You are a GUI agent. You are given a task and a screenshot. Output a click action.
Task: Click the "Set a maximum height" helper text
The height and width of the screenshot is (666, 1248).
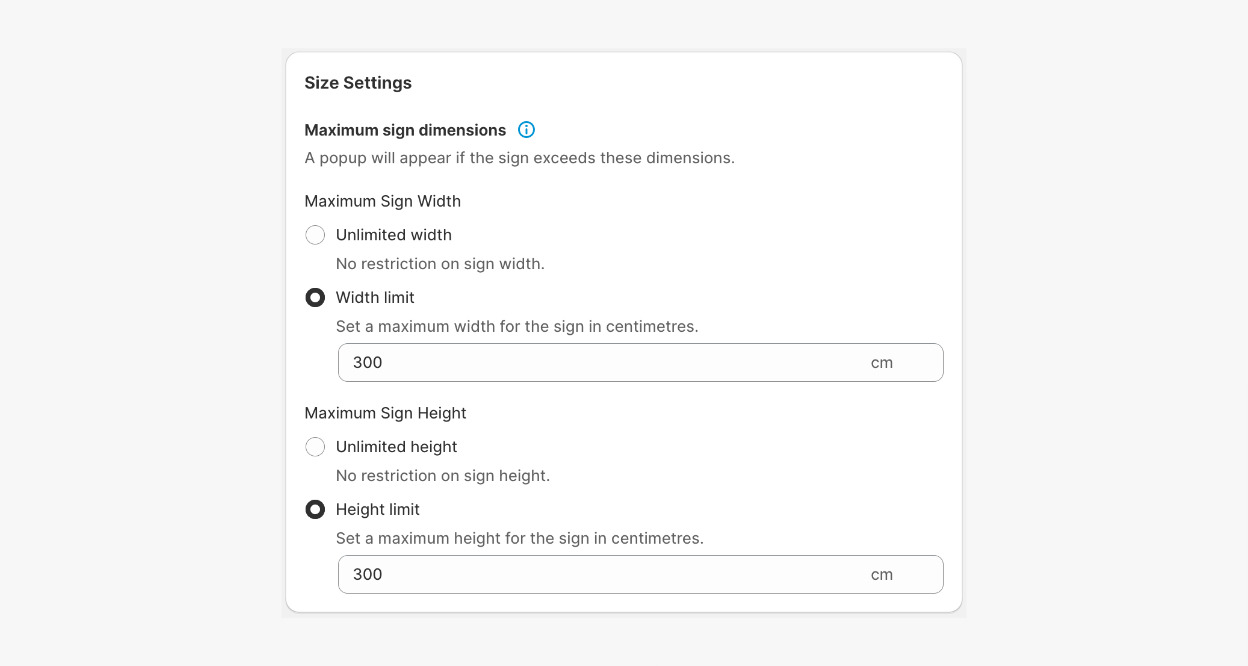tap(520, 538)
